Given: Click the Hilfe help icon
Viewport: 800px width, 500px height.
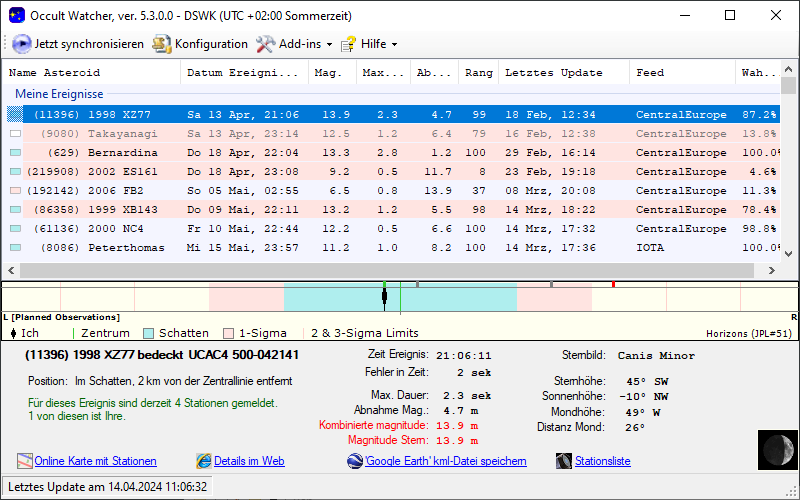Looking at the screenshot, I should click(x=348, y=44).
